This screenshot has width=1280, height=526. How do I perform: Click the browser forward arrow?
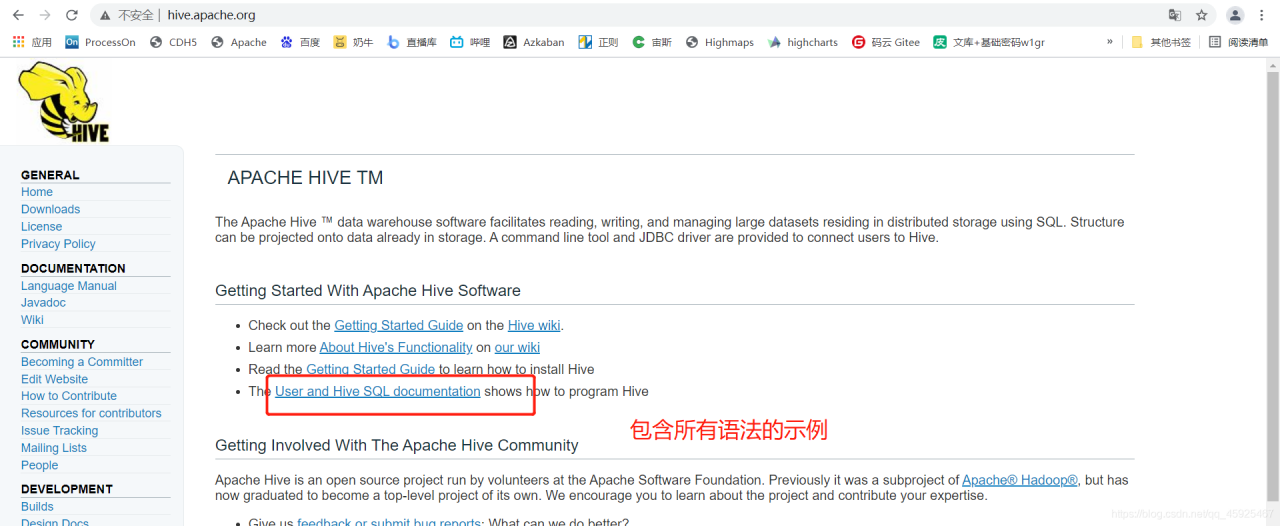tap(45, 15)
